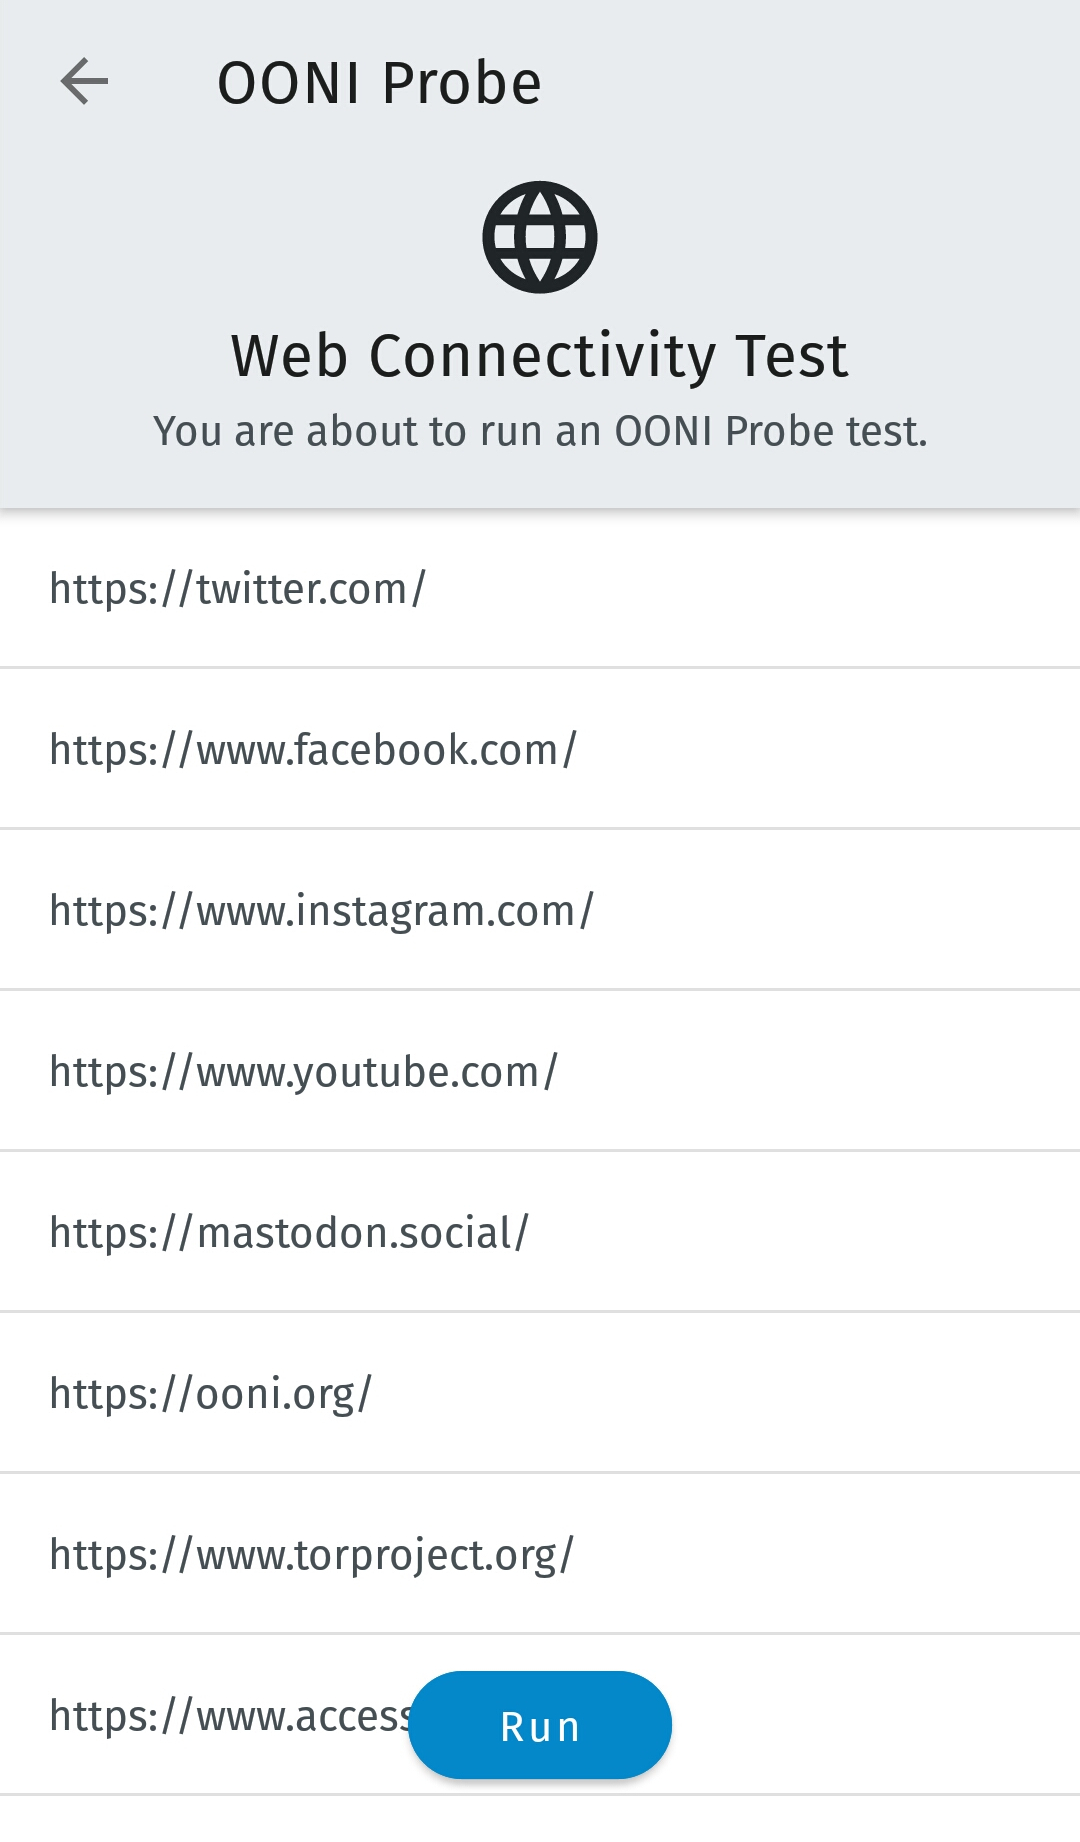This screenshot has width=1080, height=1842.
Task: Go back using the arrow icon
Action: pos(84,81)
